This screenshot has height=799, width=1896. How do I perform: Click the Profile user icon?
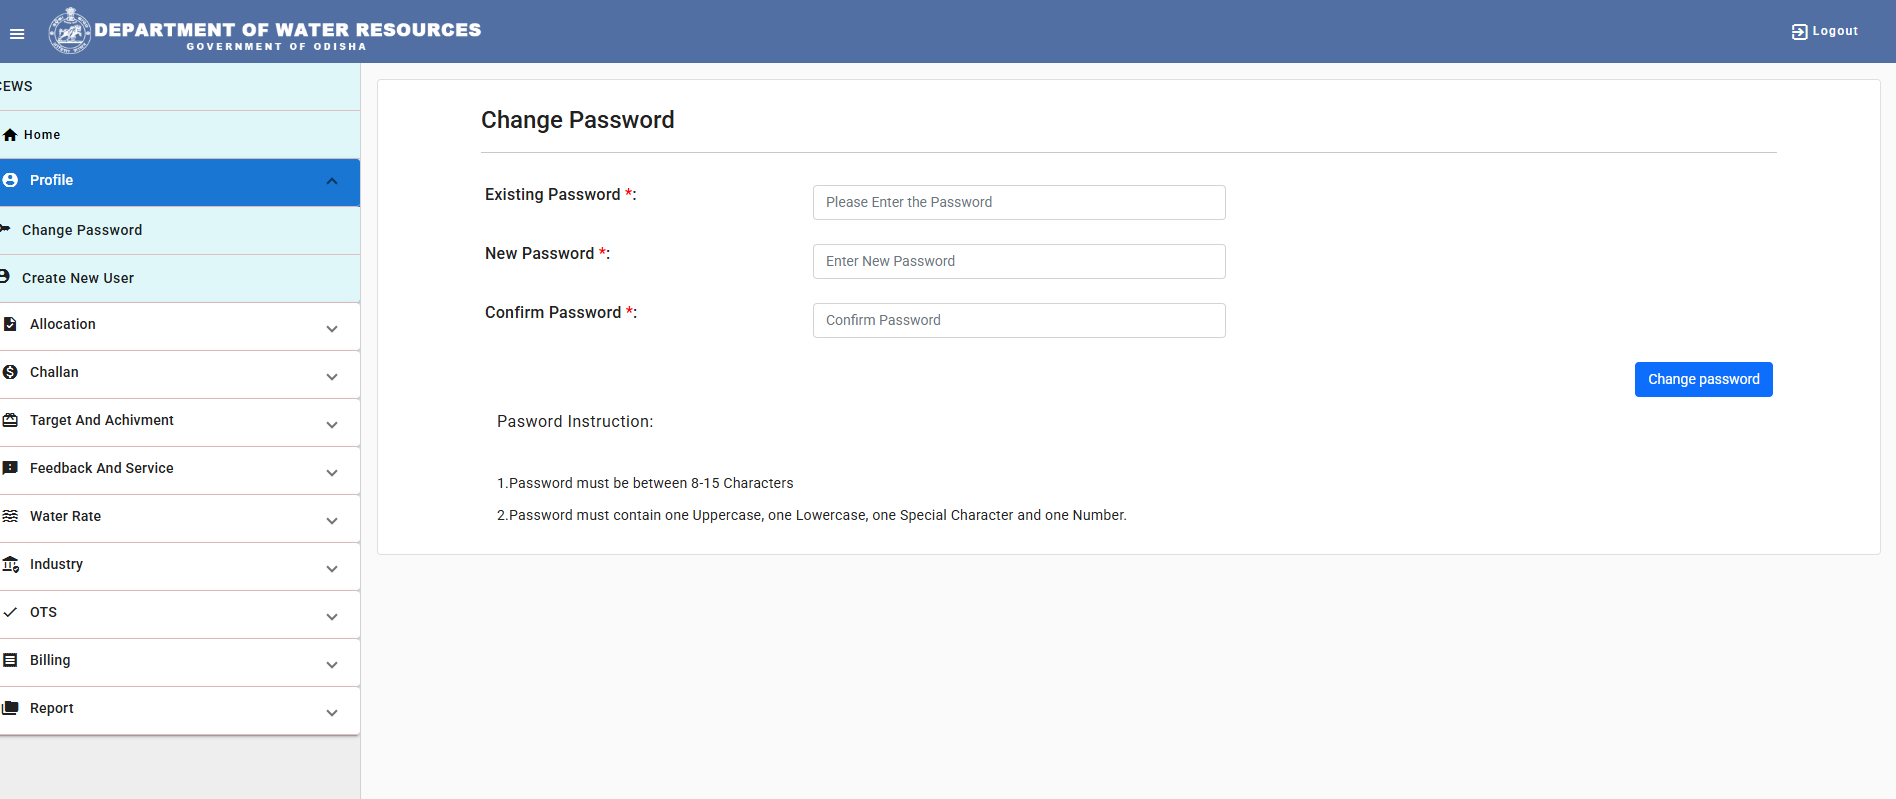10,180
